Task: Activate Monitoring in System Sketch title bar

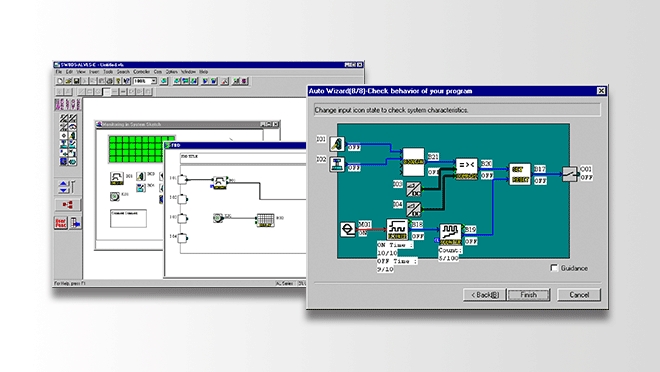Action: (187, 124)
